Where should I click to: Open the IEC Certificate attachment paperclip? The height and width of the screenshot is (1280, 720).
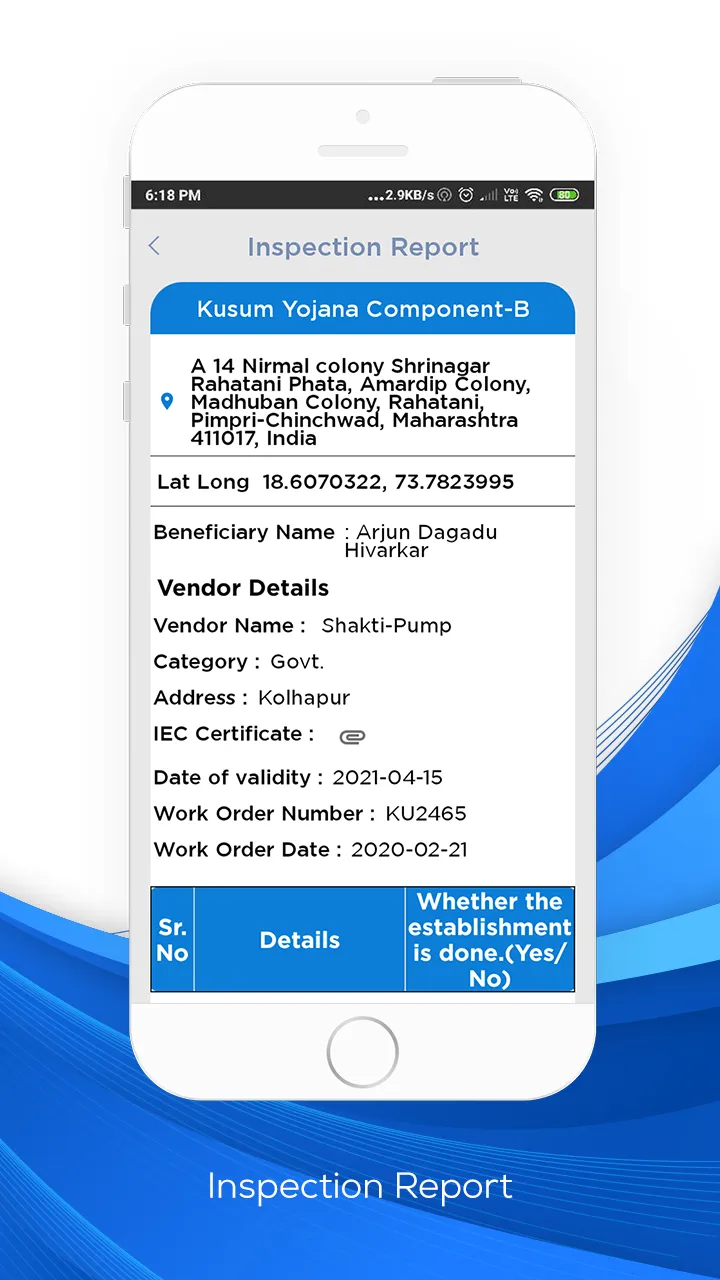pyautogui.click(x=352, y=737)
